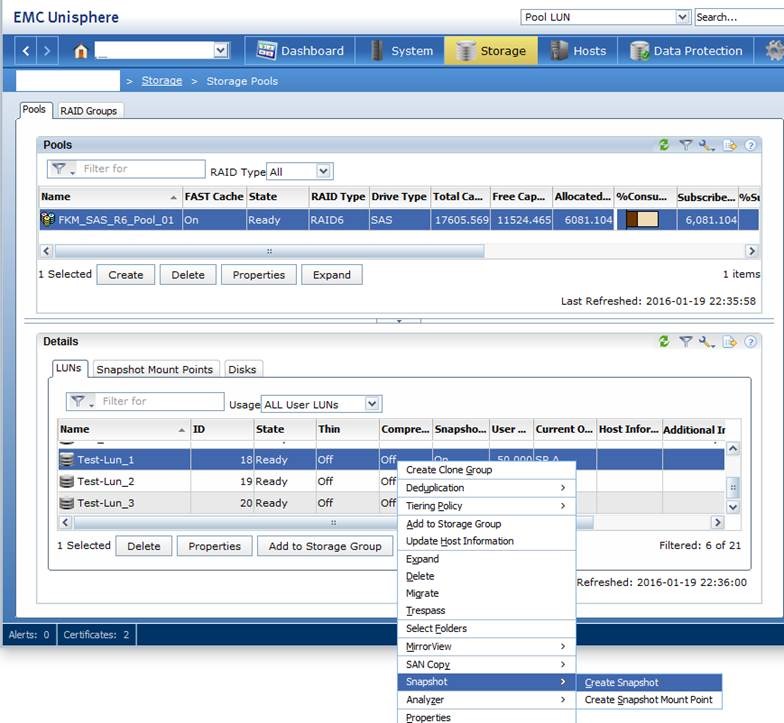Click the filter icon in the Details header
Viewport: 784px width, 723px height.
coord(686,342)
